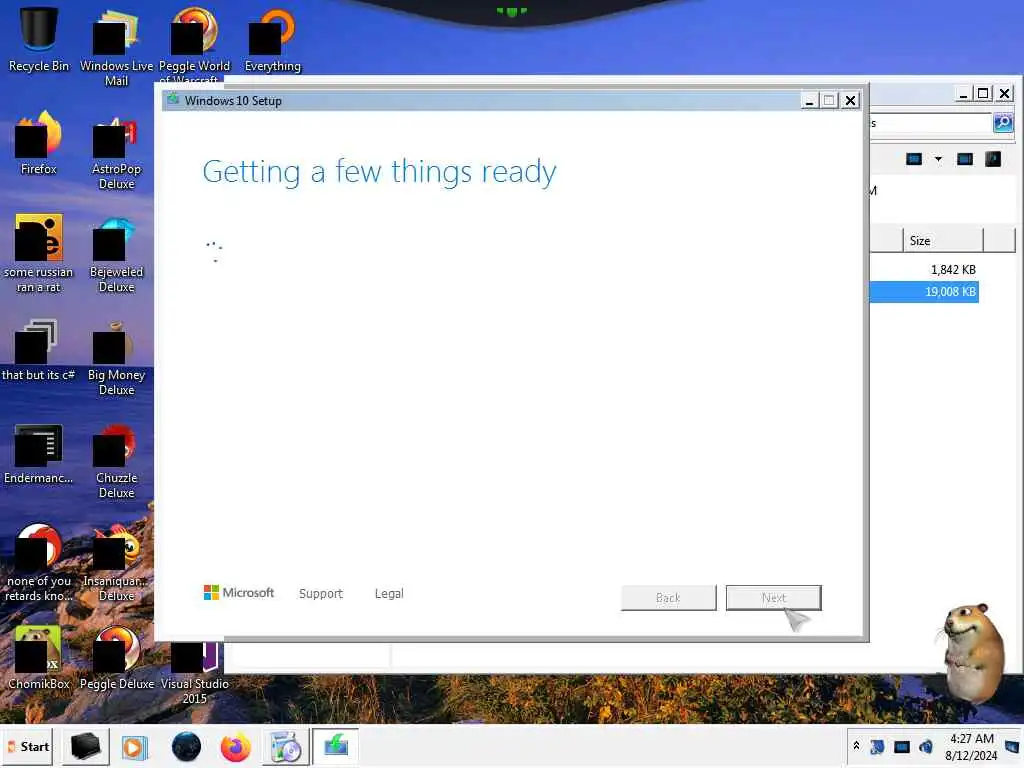Screen dimensions: 1024x768
Task: Click the Back button in Setup
Action: [x=668, y=598]
